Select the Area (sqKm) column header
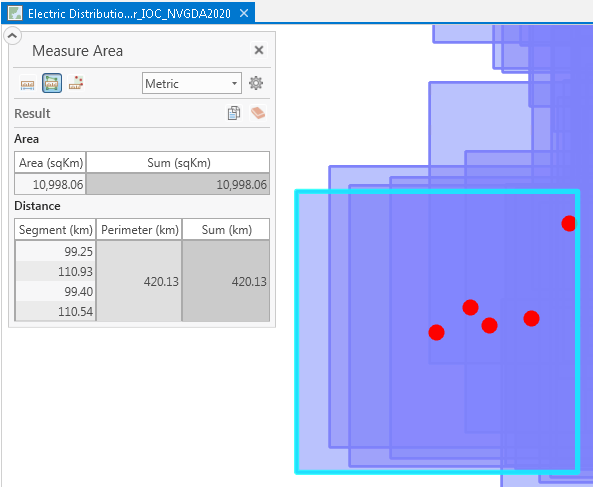 (x=50, y=163)
